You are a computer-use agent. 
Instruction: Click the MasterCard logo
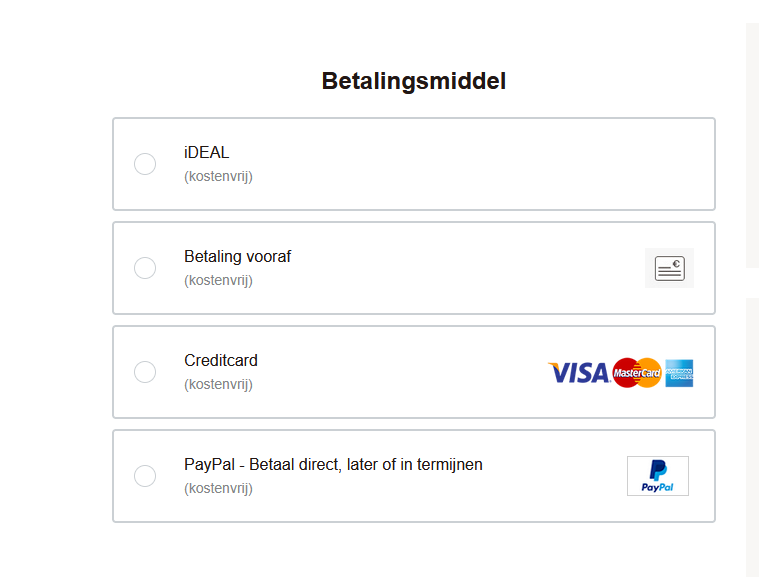(637, 373)
